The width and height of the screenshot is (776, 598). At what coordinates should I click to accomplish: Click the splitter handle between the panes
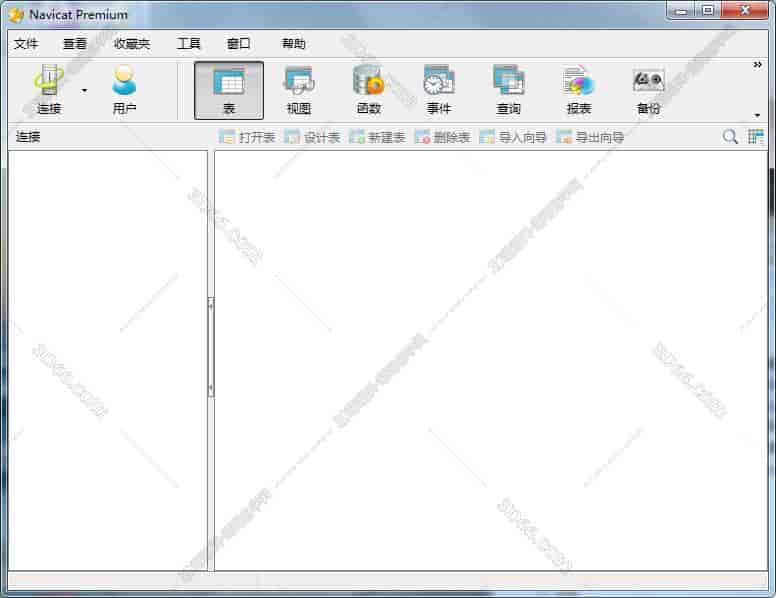211,347
